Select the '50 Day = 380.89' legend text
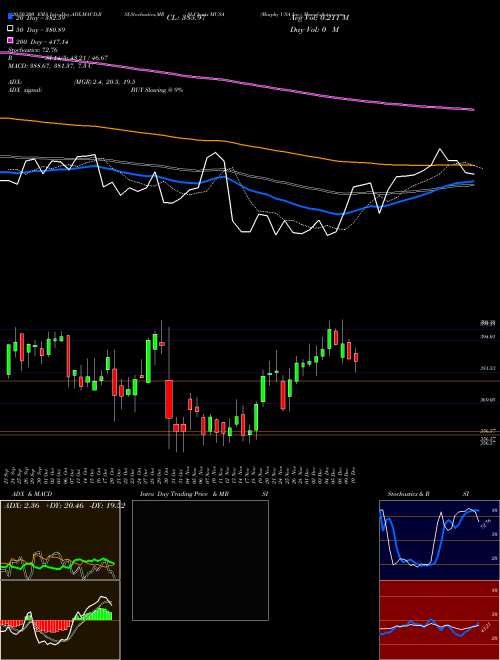 tap(40, 30)
